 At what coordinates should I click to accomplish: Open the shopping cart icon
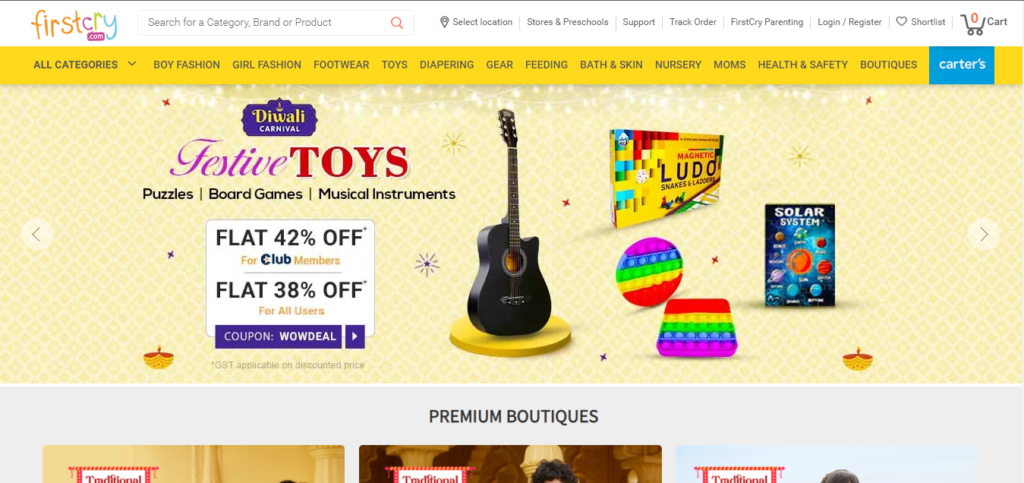[972, 24]
